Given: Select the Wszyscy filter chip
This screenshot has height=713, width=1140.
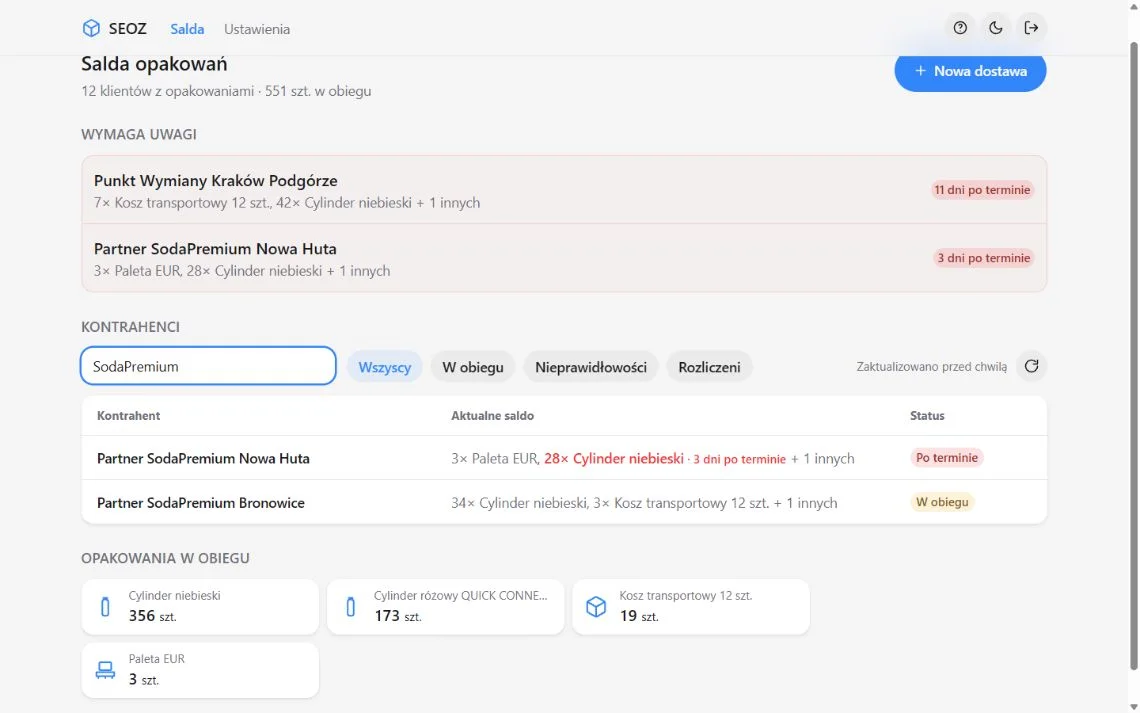Looking at the screenshot, I should [385, 367].
